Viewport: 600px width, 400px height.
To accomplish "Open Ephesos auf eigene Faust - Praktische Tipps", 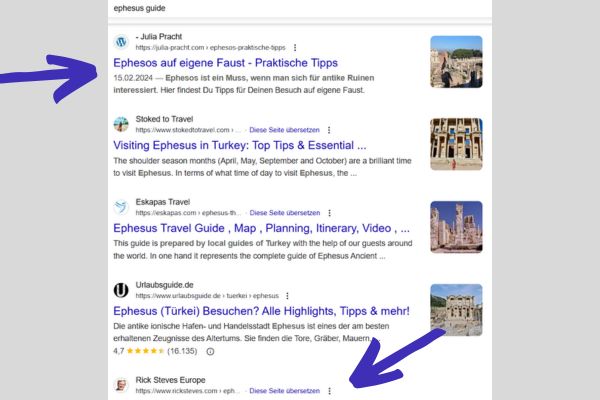I will click(x=225, y=63).
